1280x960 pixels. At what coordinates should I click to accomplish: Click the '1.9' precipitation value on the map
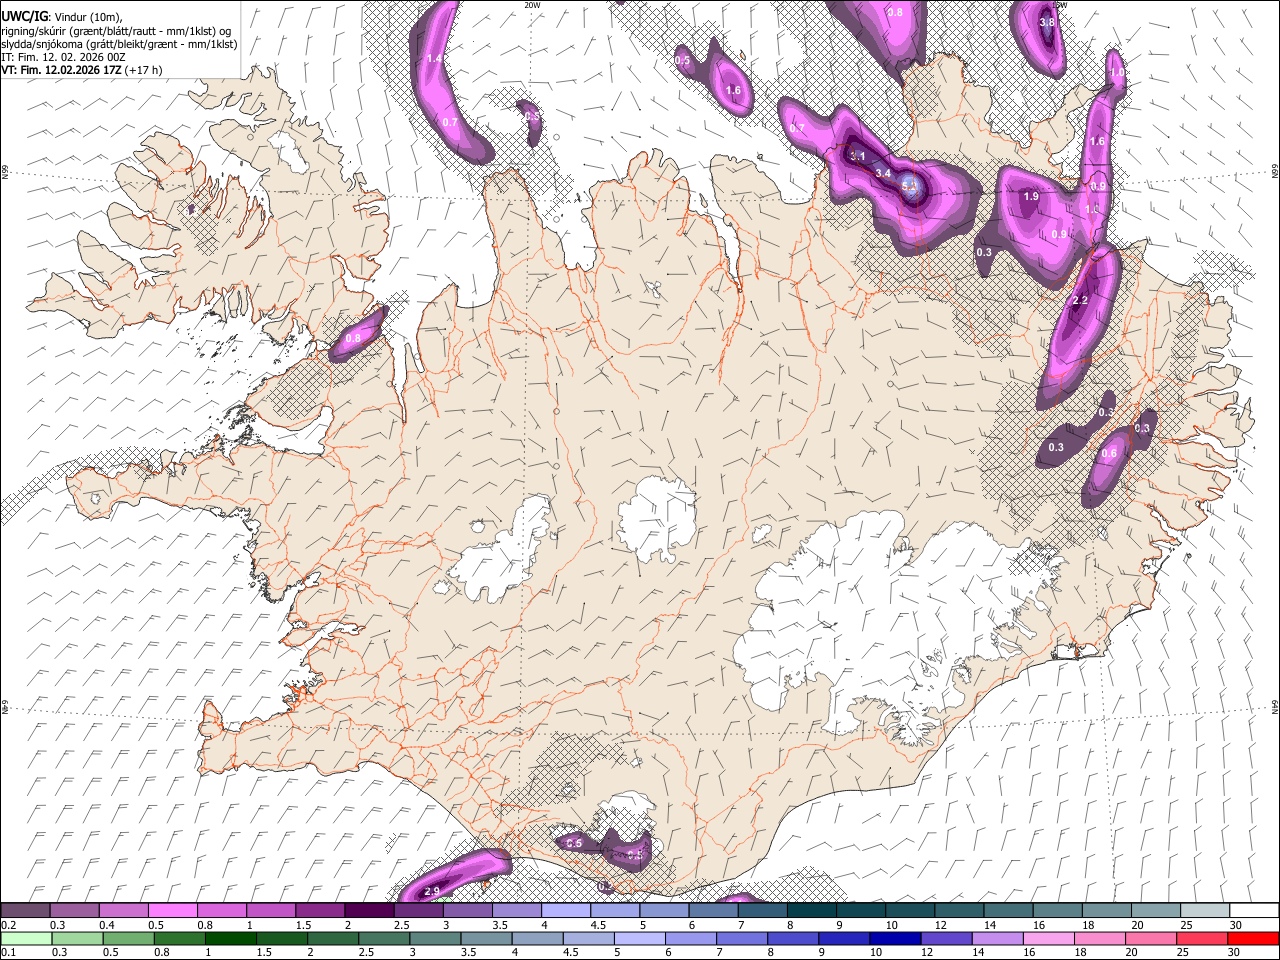pos(1031,197)
